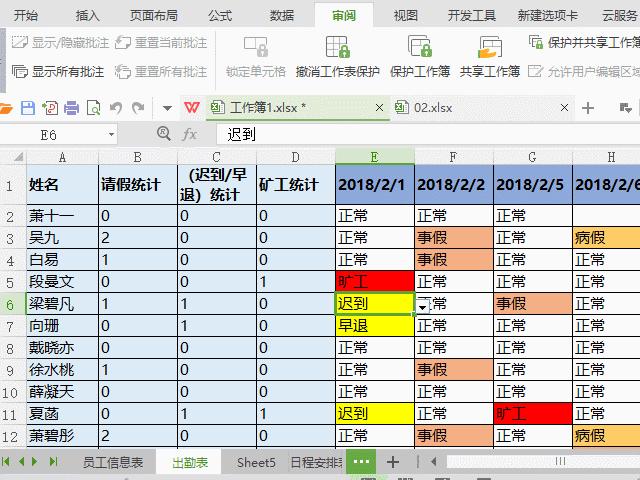Image resolution: width=640 pixels, height=480 pixels.
Task: Select the orange 病假 cell in row 3
Action: click(x=606, y=238)
